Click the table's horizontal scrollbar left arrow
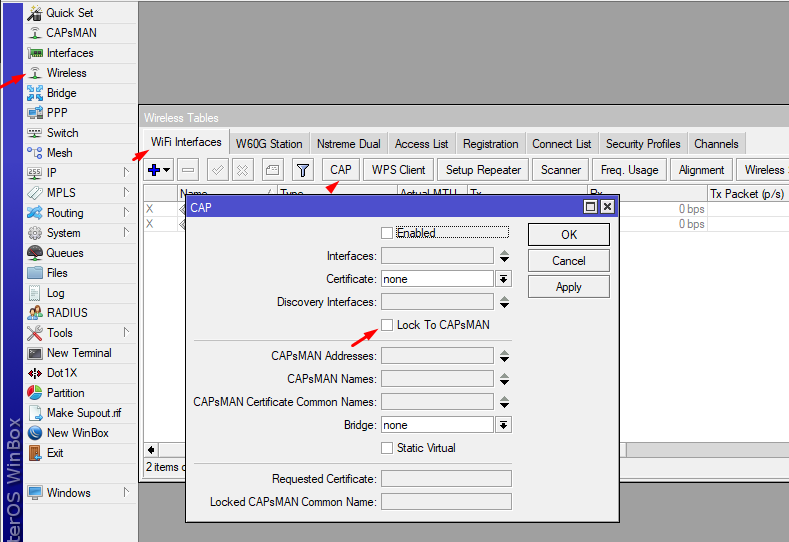The height and width of the screenshot is (542, 789). (x=151, y=450)
